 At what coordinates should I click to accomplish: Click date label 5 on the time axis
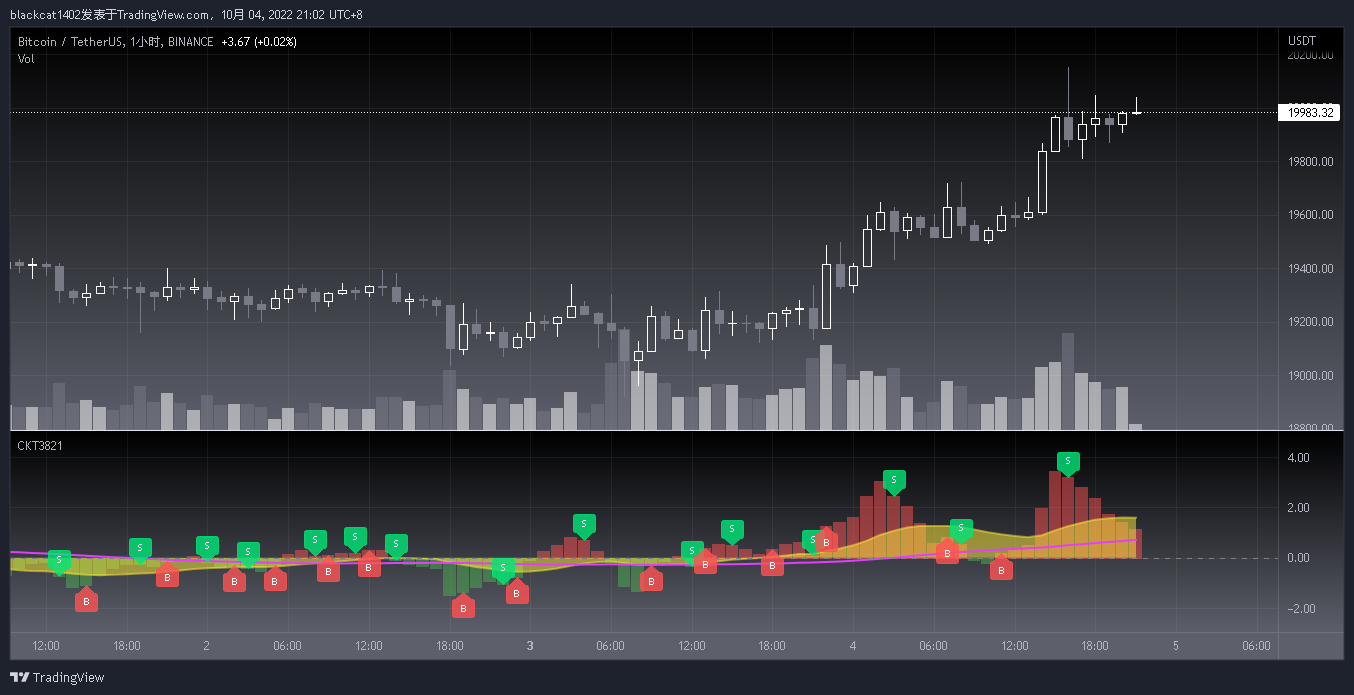pos(1176,646)
